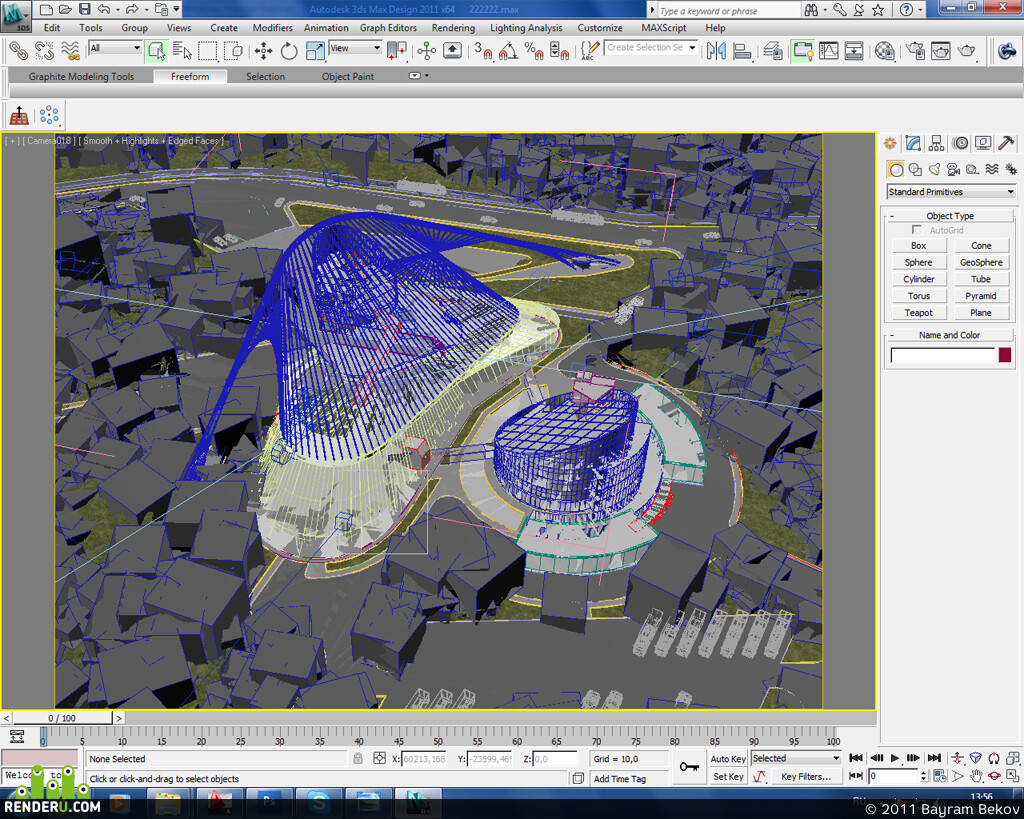Switch to the Object Paint tab
1024x819 pixels.
pos(347,76)
